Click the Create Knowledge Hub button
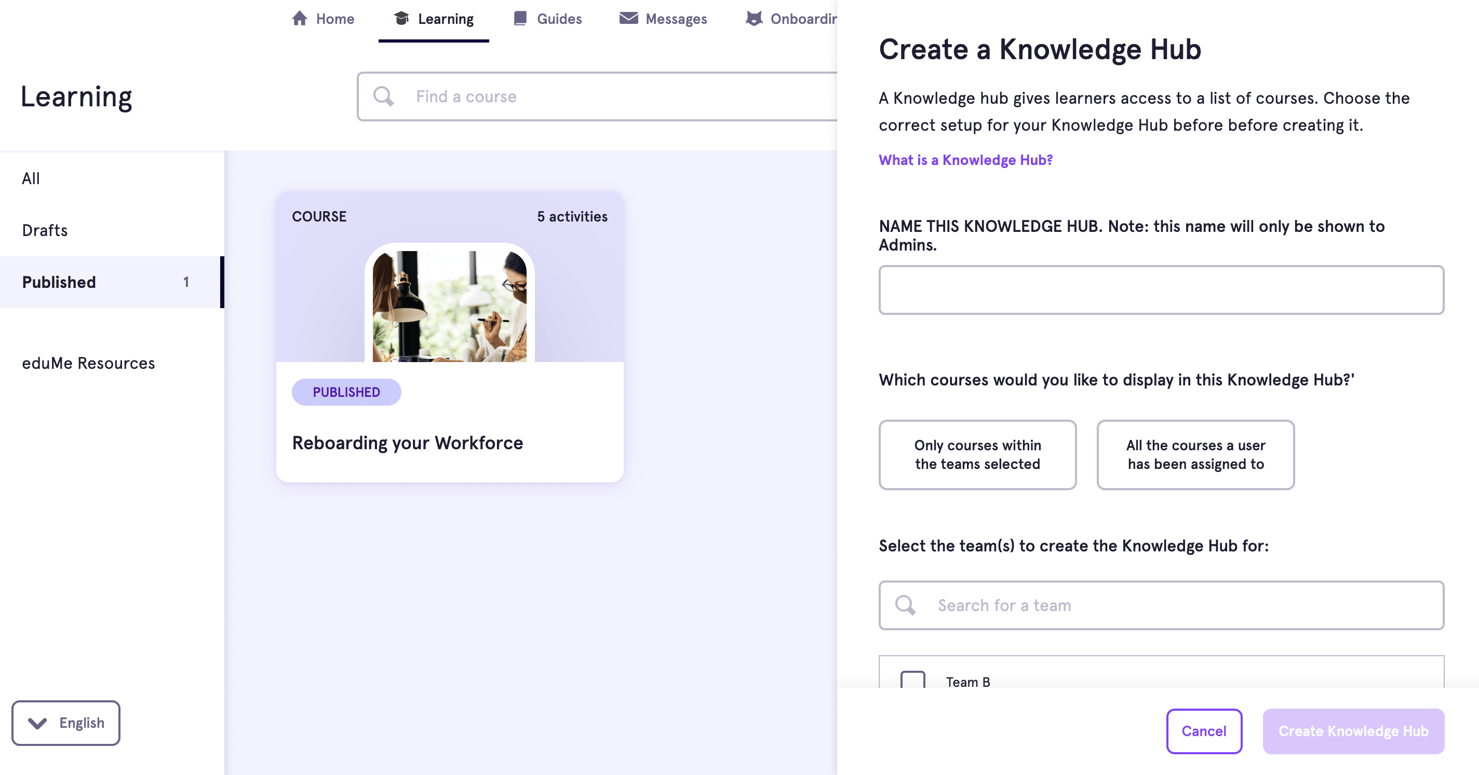The image size is (1479, 775). 1353,731
